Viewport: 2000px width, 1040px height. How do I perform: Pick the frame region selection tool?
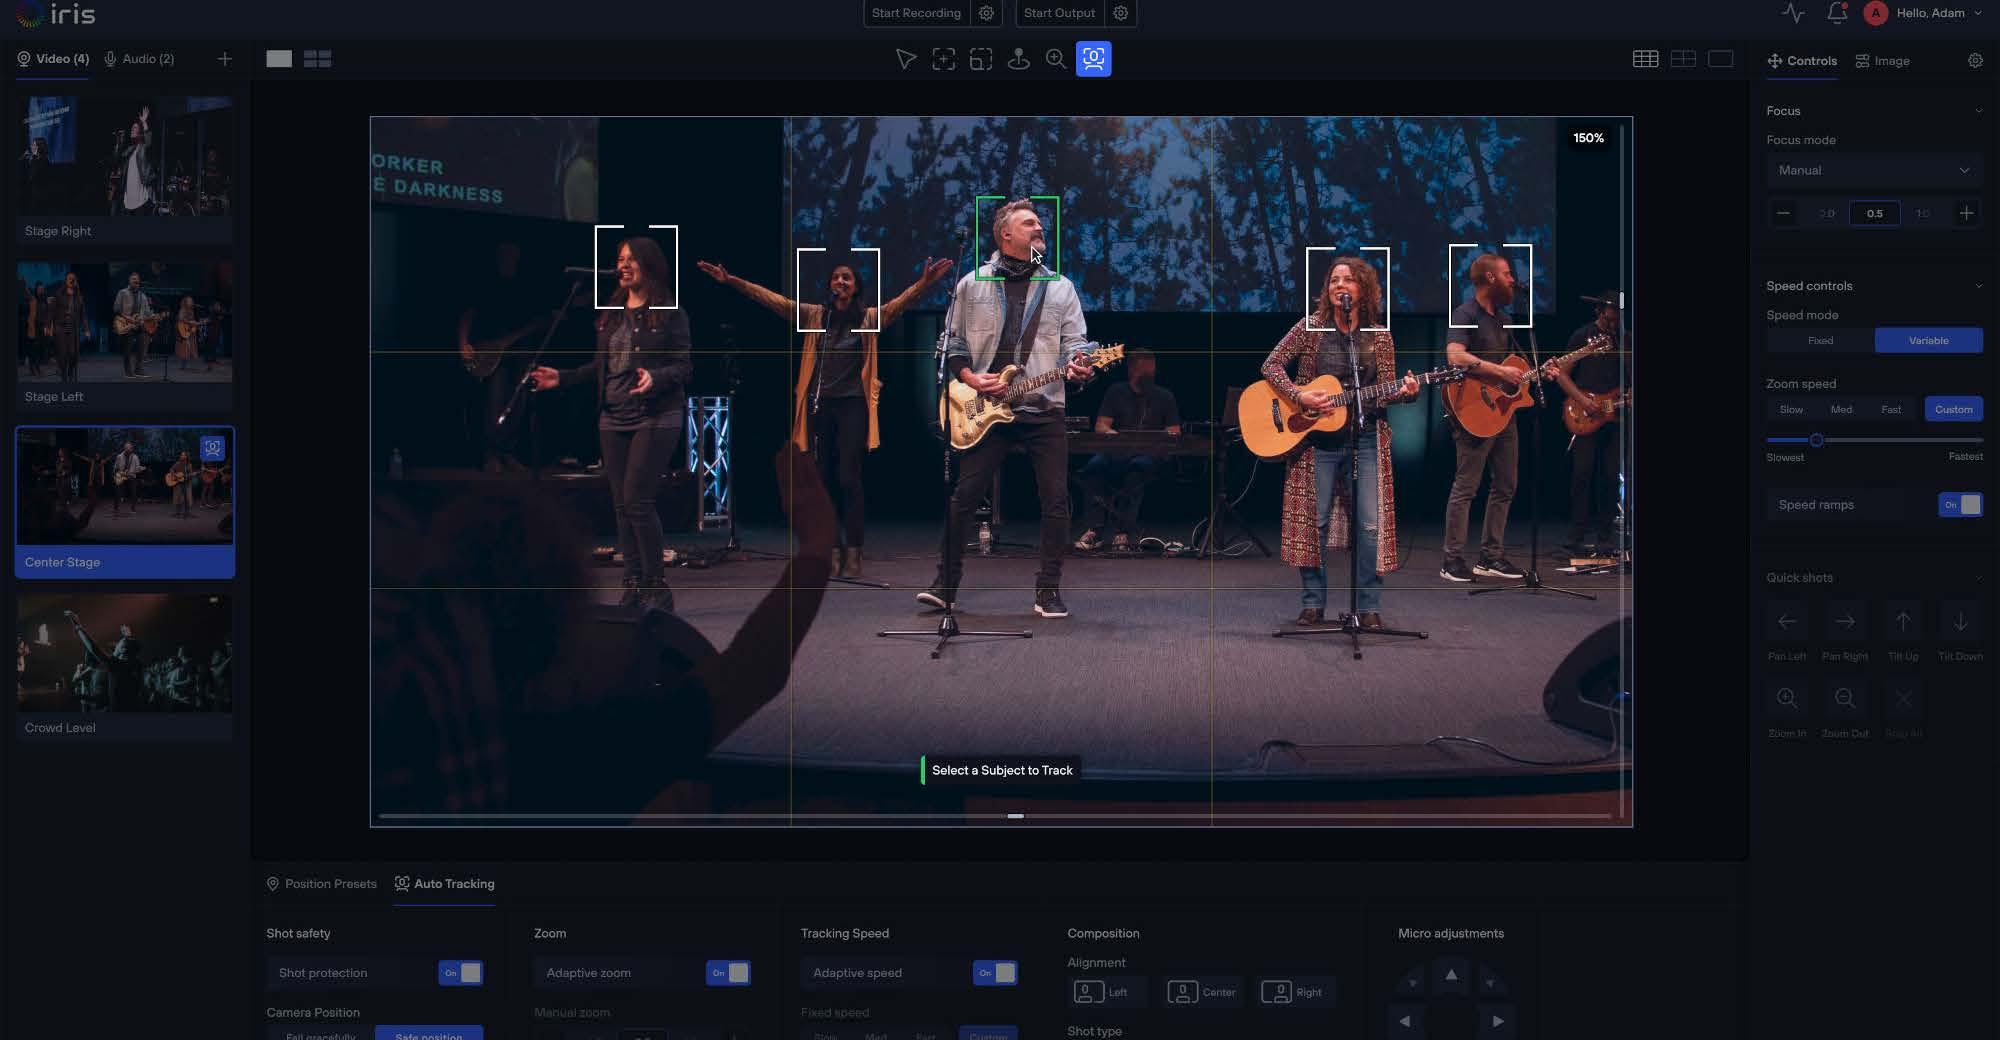(981, 60)
